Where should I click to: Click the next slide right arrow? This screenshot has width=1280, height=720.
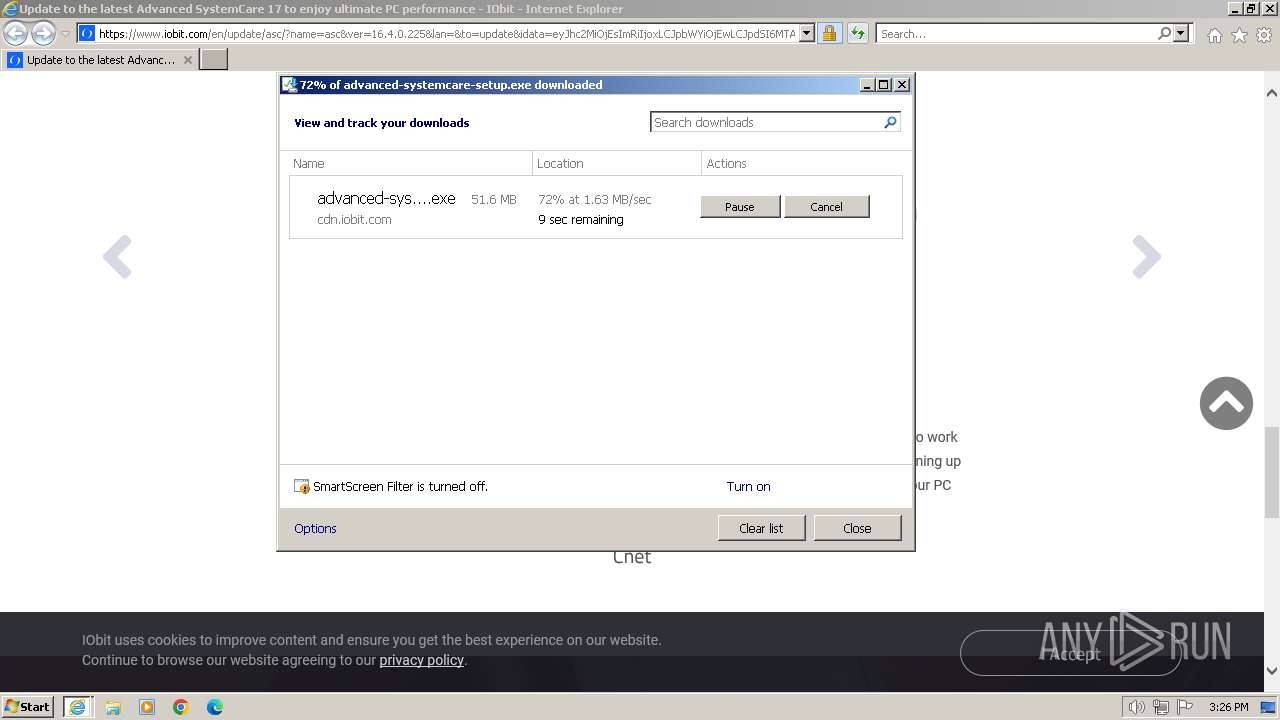click(1146, 257)
